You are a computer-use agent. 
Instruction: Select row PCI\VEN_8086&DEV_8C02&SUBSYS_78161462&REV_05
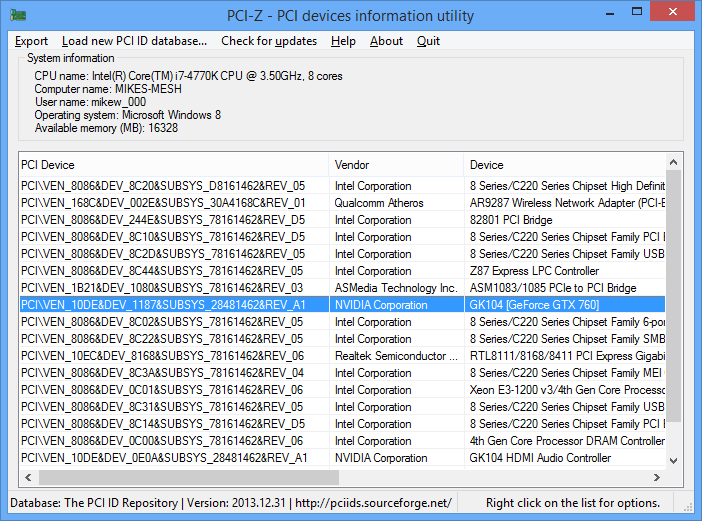[x=342, y=322]
